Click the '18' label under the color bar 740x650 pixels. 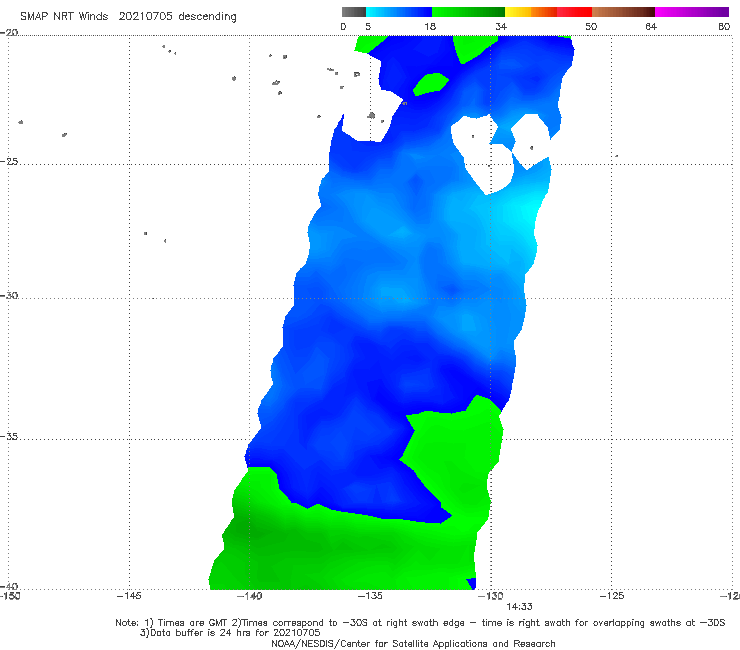[430, 27]
